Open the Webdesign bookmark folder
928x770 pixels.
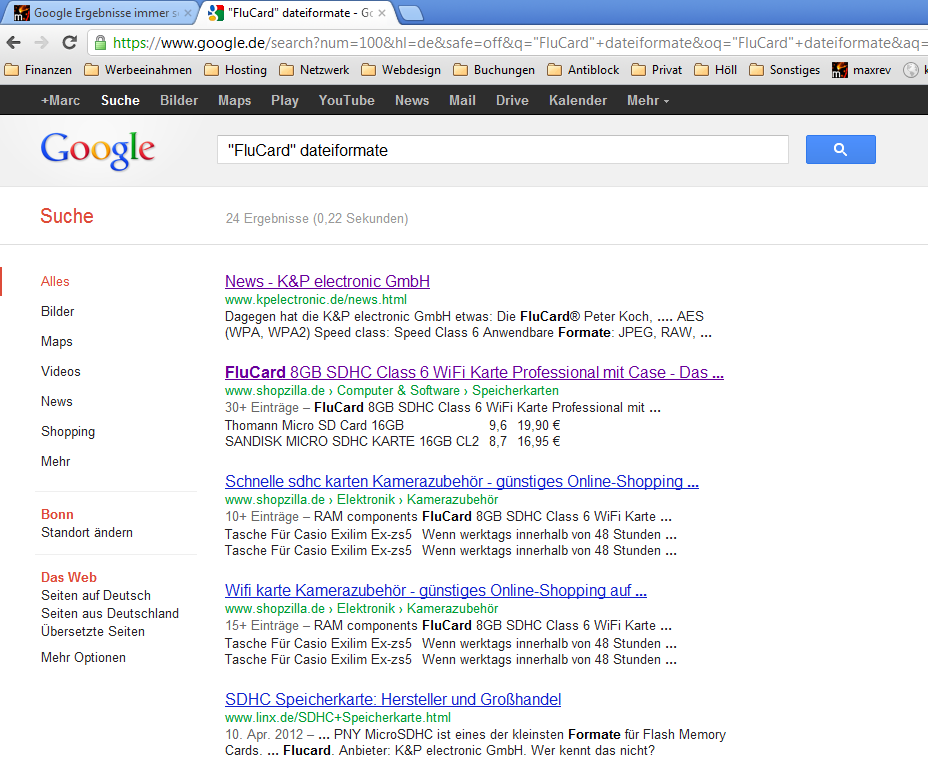pyautogui.click(x=401, y=70)
